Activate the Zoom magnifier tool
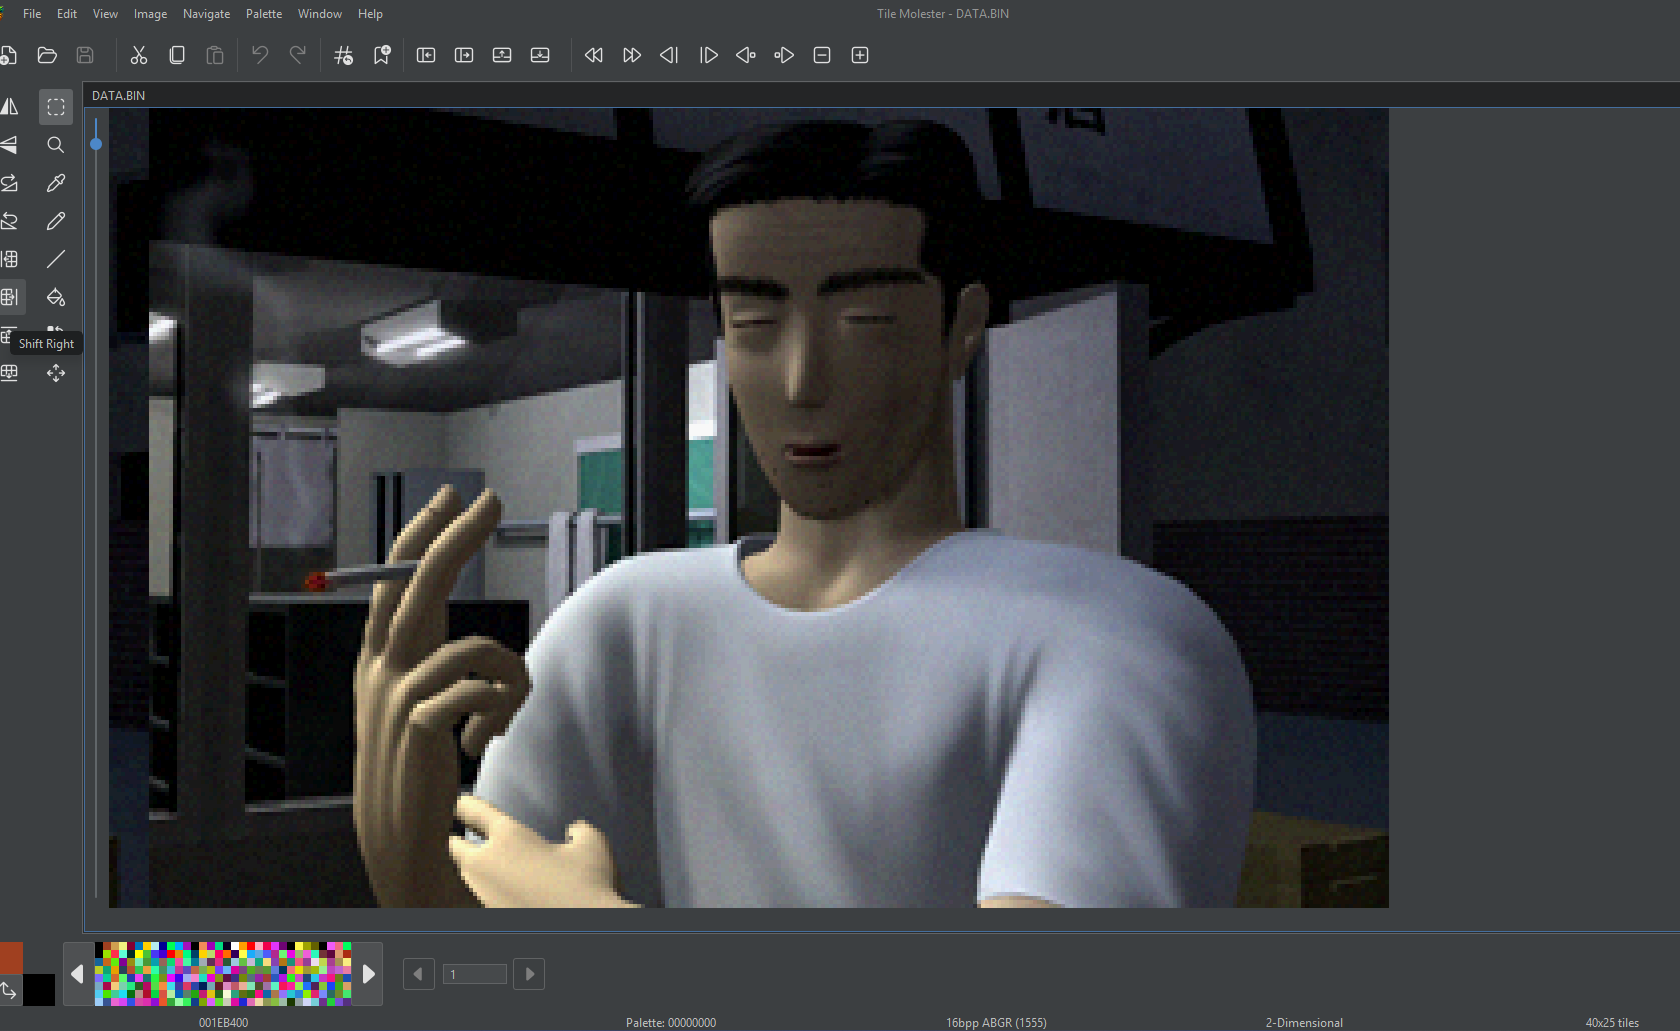 (x=56, y=145)
